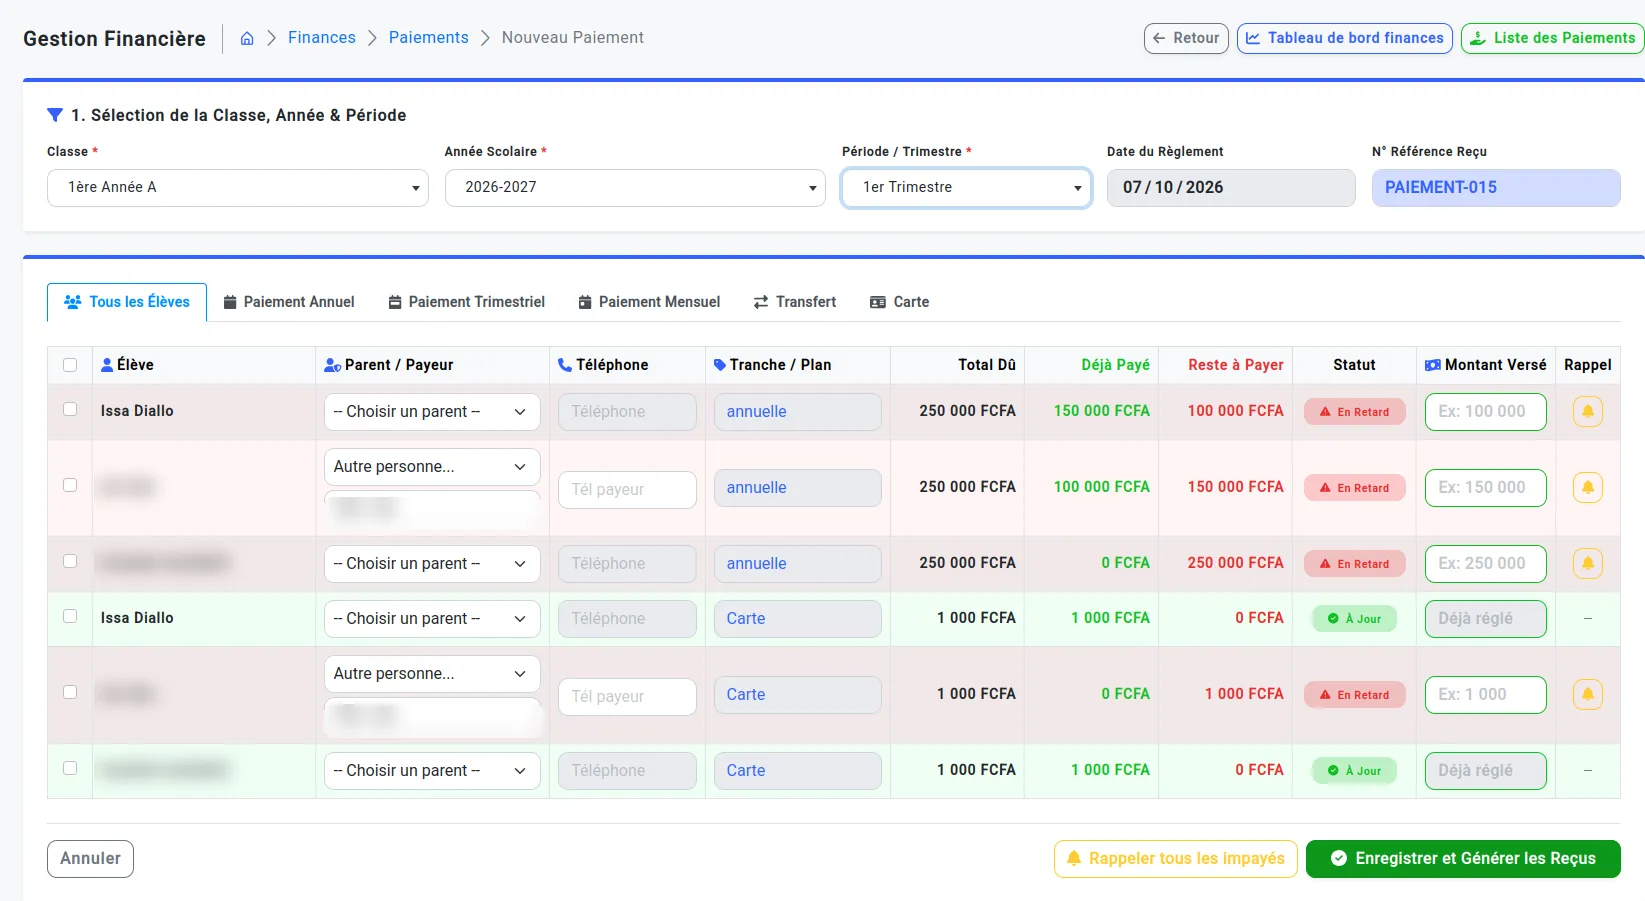The image size is (1645, 901).
Task: Click the Téléphone column phone icon
Action: coord(565,365)
